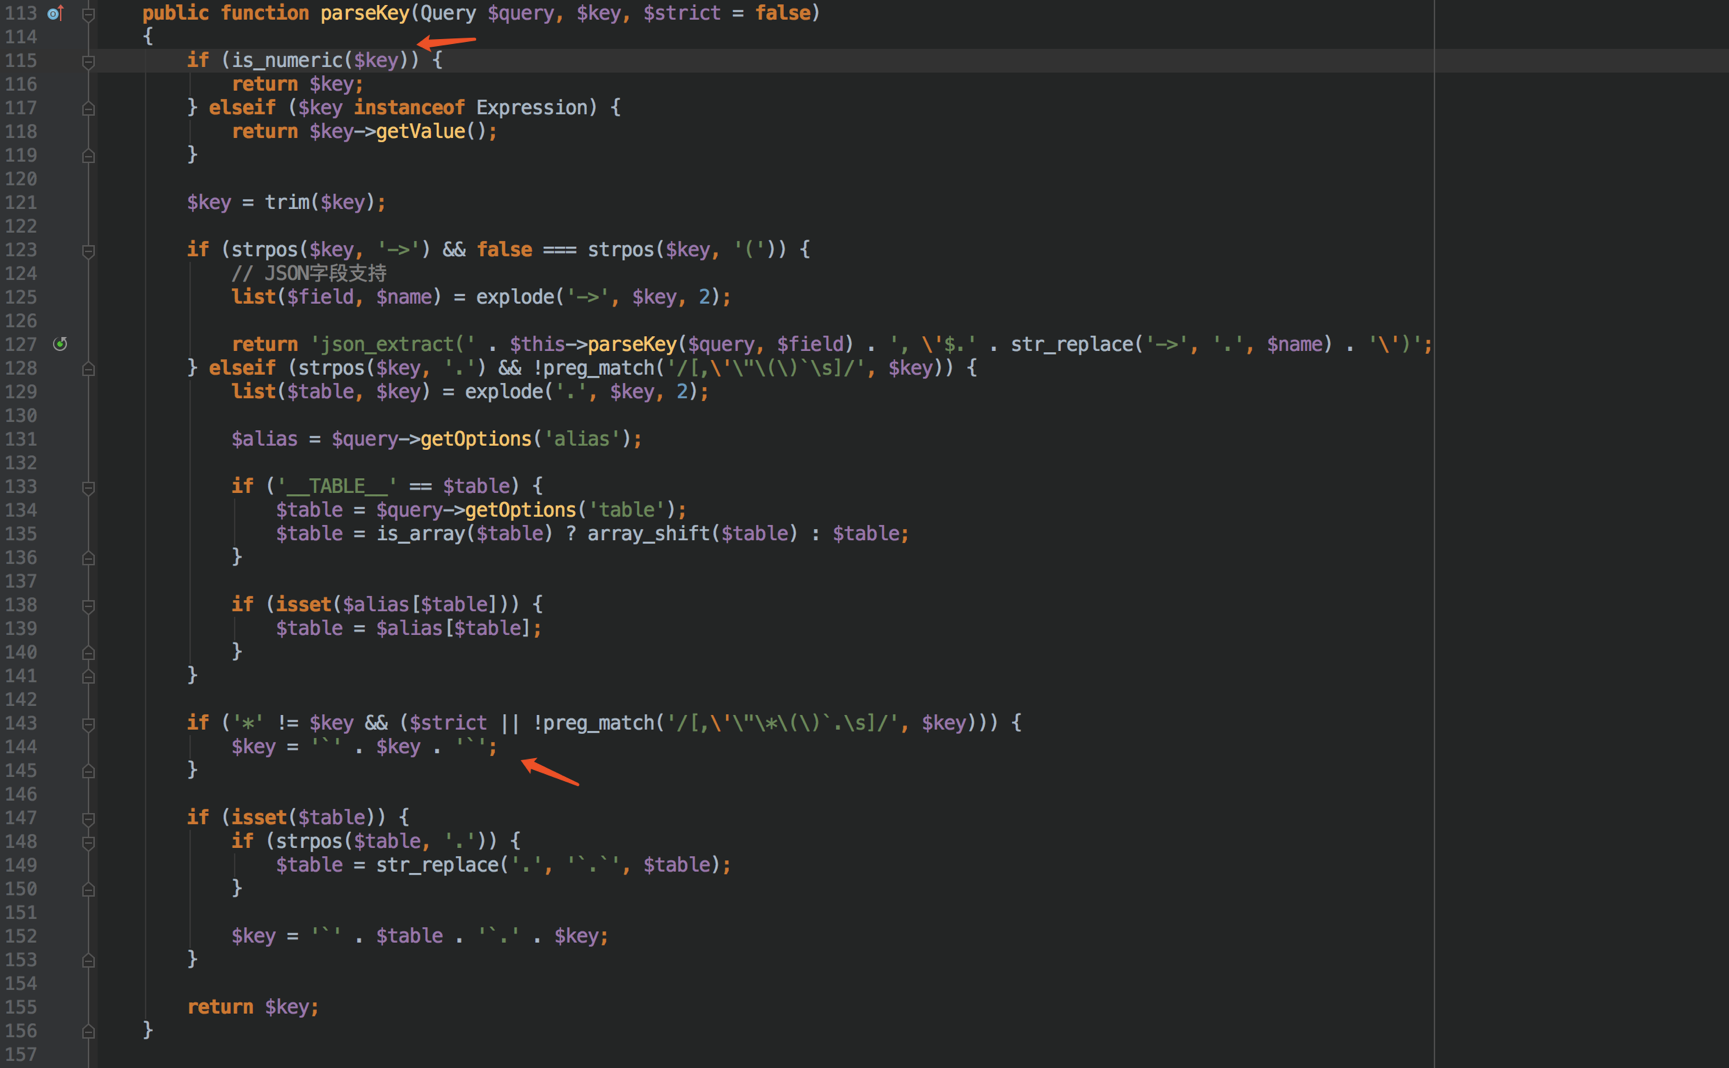Click the closing fold marker on line 156

click(x=88, y=1031)
